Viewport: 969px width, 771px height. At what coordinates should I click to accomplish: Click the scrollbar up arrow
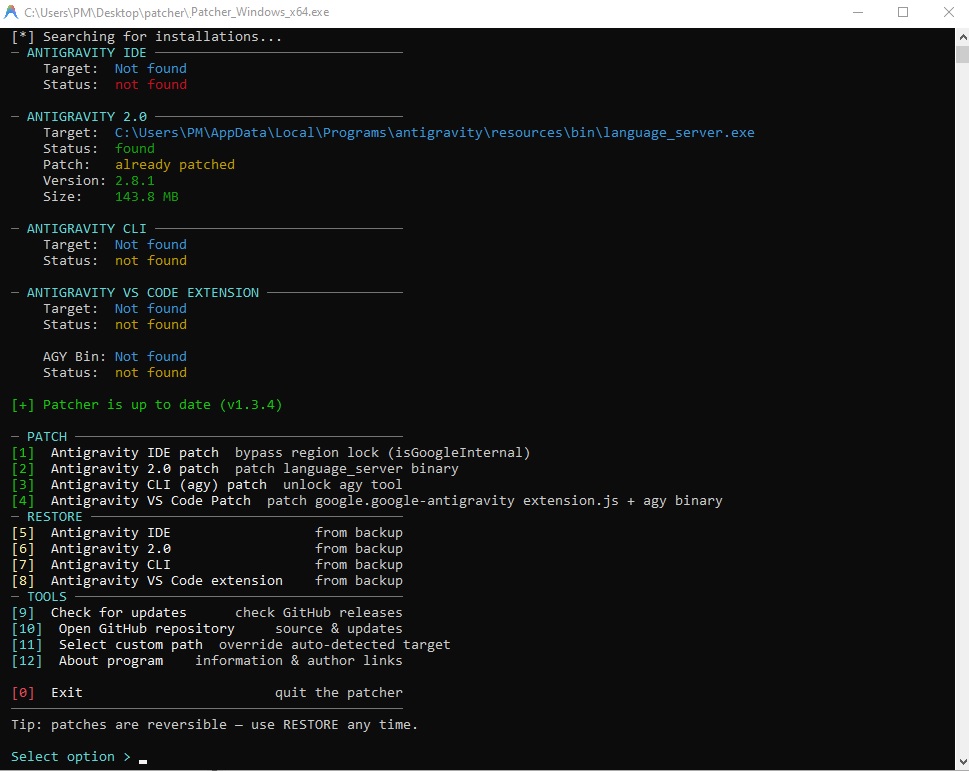tap(962, 36)
